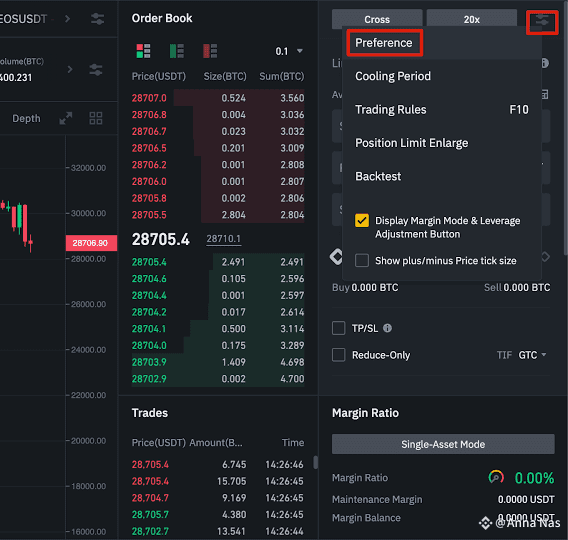Open the trading settings icon beside 20x
The width and height of the screenshot is (568, 540).
(x=542, y=22)
